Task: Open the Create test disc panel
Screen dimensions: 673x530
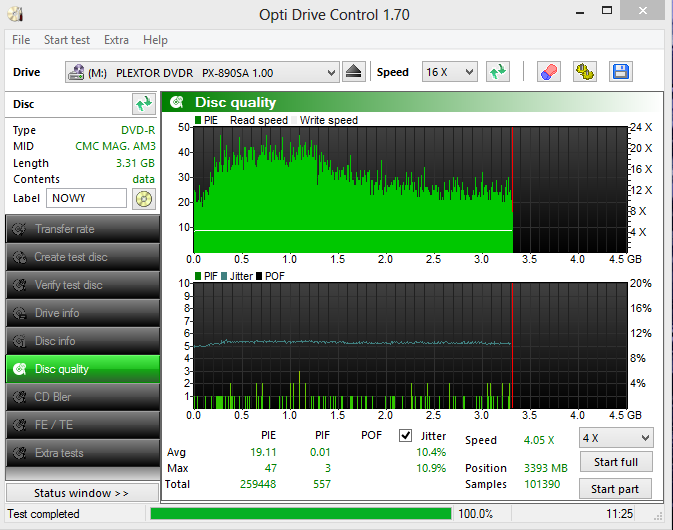Action: pyautogui.click(x=83, y=257)
